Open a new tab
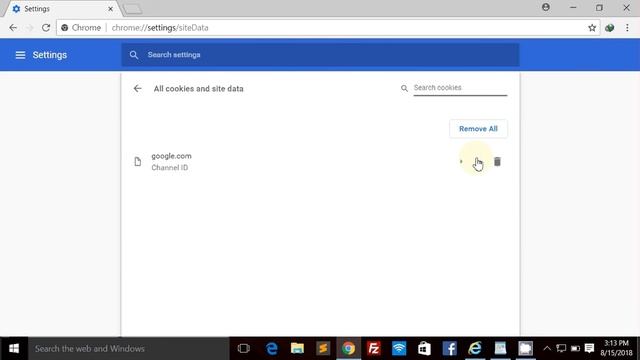This screenshot has height=360, width=640. click(x=132, y=9)
